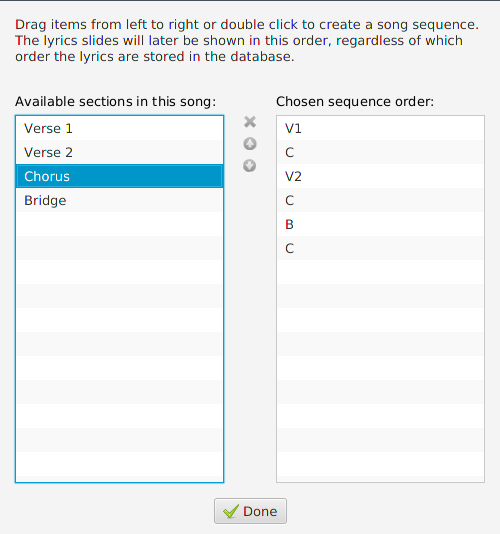
Task: Select Verse 1 in available sections
Action: pos(120,128)
